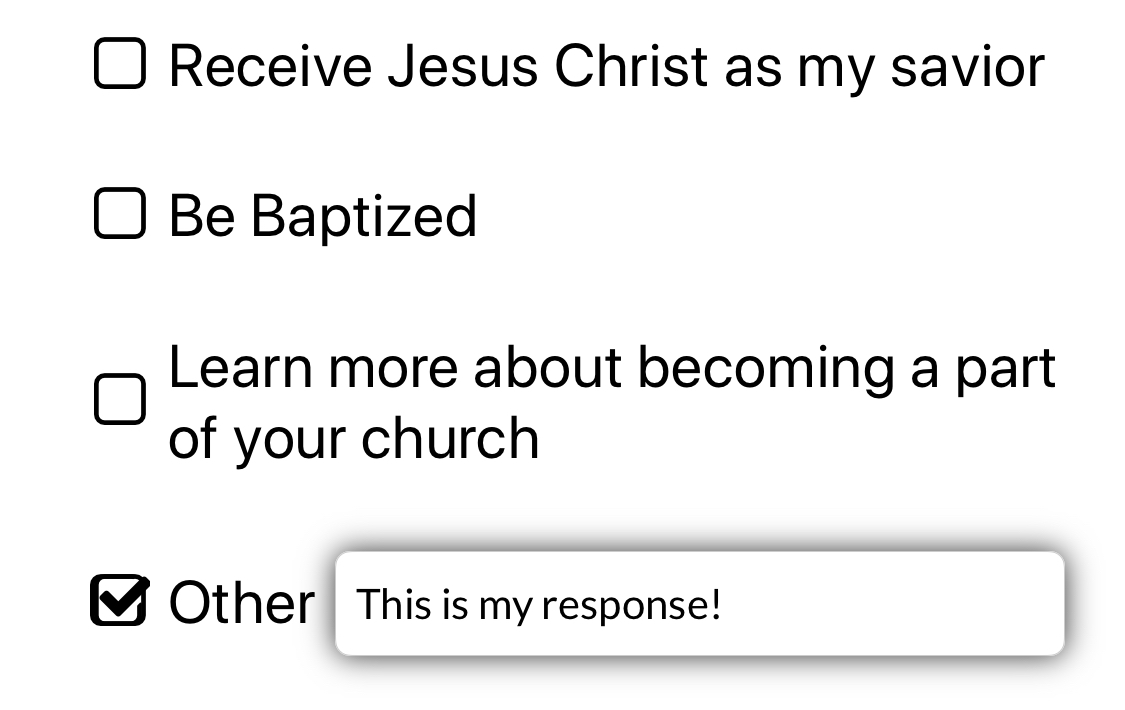
Task: Click the words "Jesus Christ" in the first option
Action: (550, 66)
